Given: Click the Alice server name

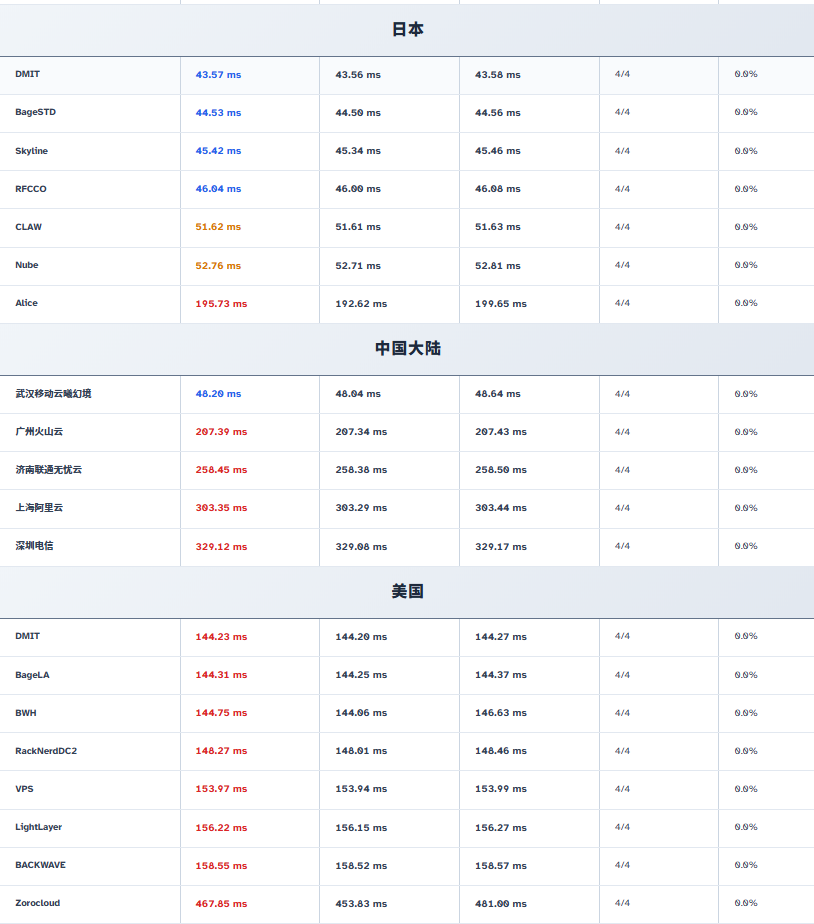Looking at the screenshot, I should [27, 303].
